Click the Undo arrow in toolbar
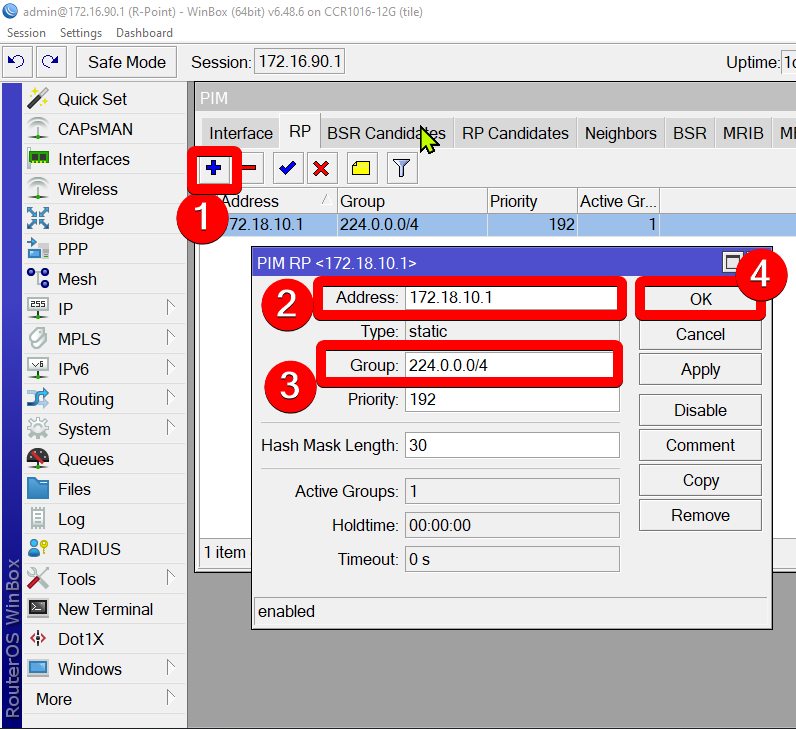The image size is (796, 729). point(16,62)
